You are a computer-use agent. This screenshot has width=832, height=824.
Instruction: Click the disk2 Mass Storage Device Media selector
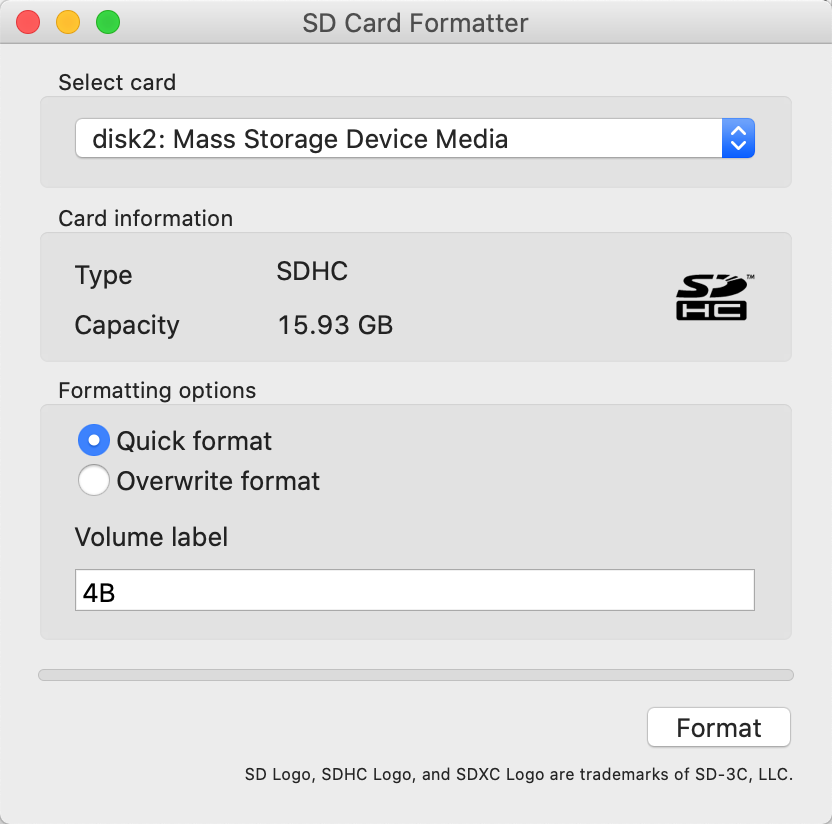415,138
